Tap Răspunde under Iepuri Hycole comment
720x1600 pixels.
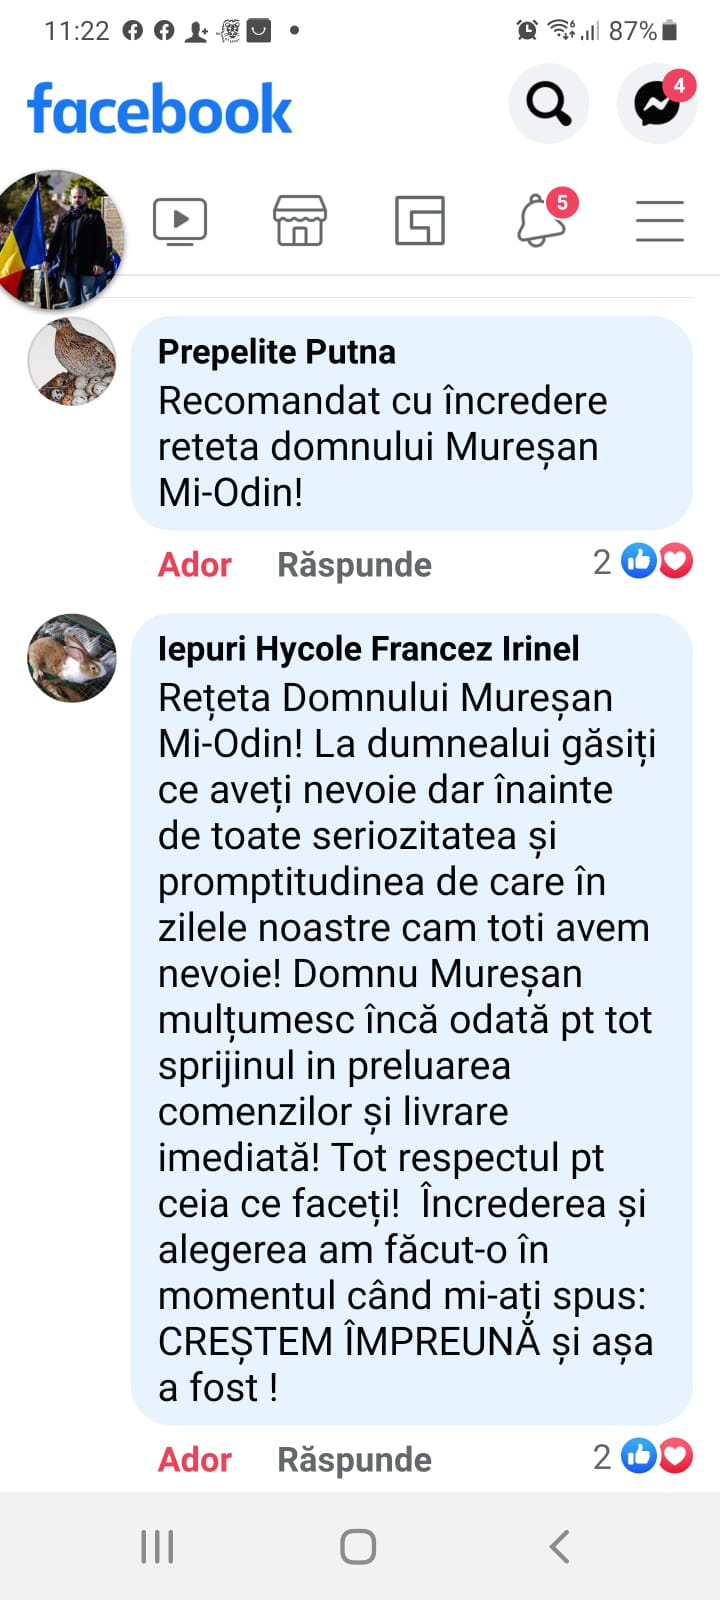354,1459
